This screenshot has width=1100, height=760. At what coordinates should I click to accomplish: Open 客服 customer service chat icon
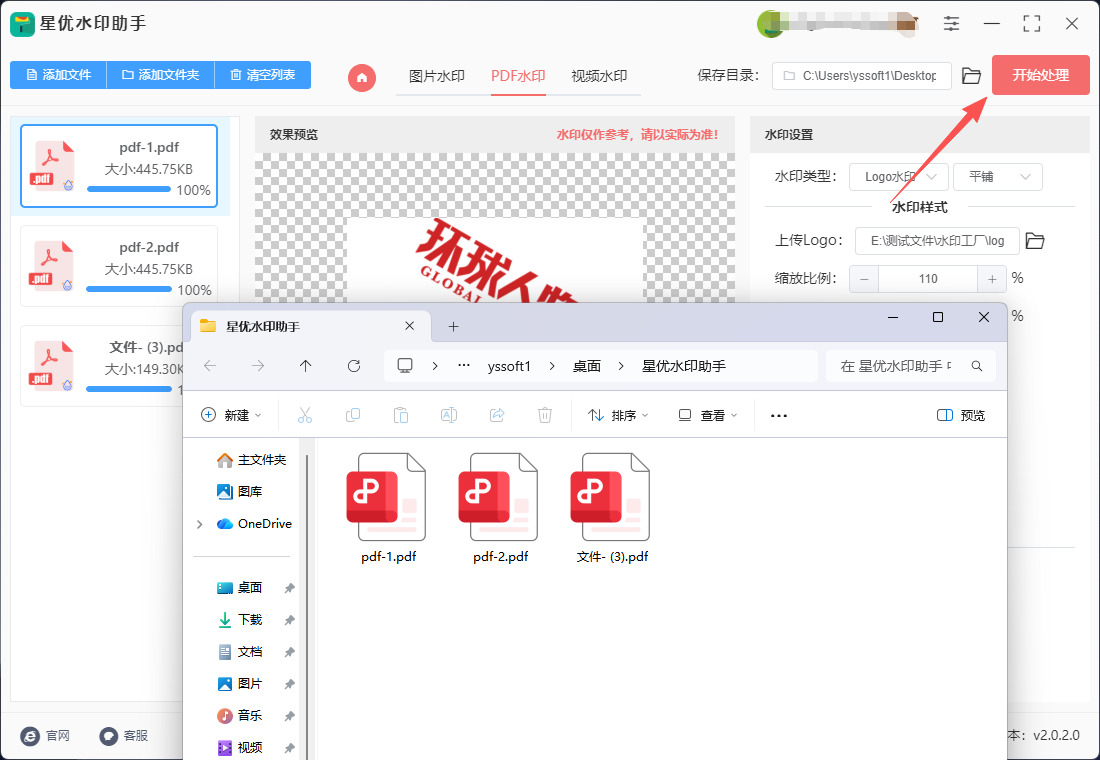[109, 735]
